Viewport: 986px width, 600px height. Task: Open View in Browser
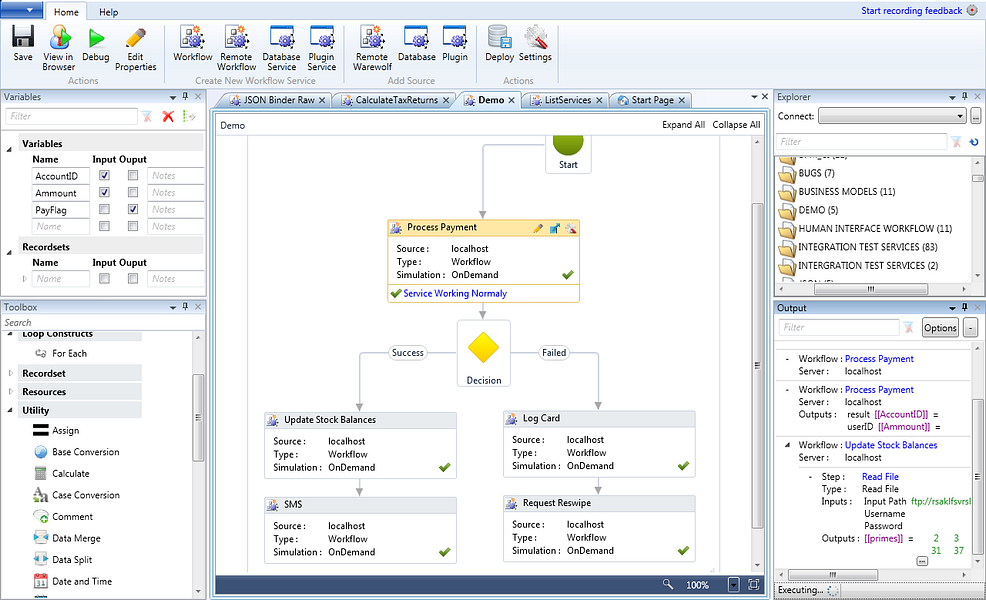59,39
